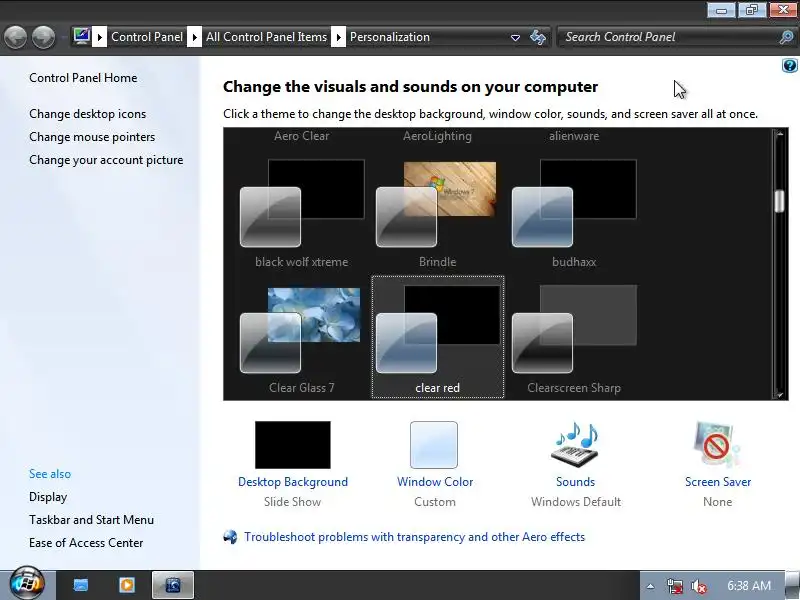Image resolution: width=800 pixels, height=600 pixels.
Task: Click the Sounds link
Action: (576, 482)
